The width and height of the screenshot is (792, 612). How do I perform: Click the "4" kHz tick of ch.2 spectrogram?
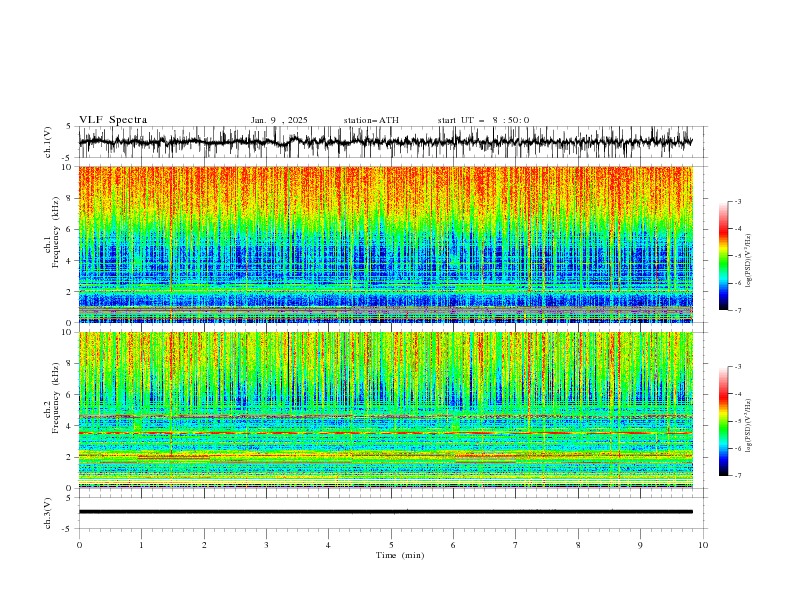[70, 426]
